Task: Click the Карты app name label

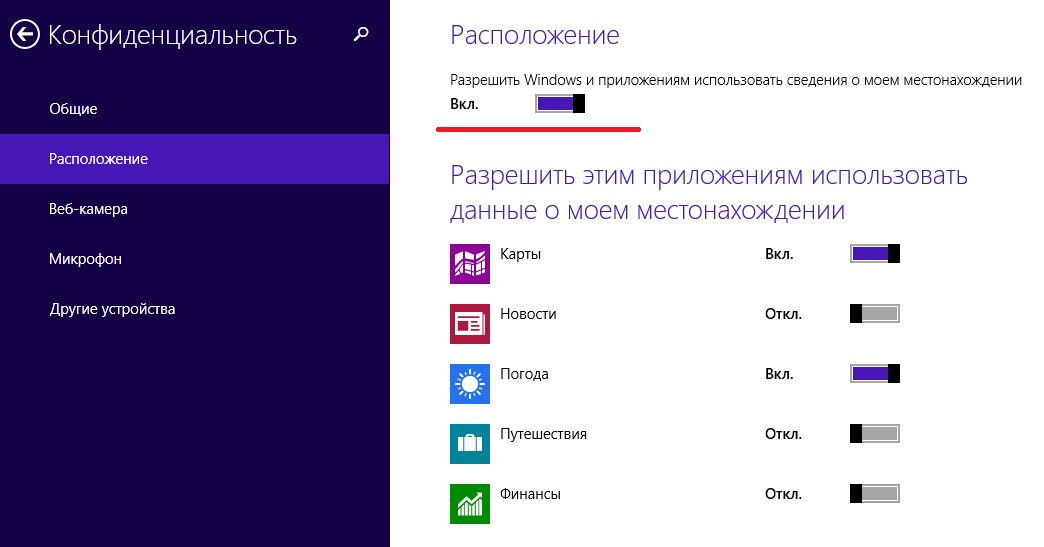Action: 521,254
